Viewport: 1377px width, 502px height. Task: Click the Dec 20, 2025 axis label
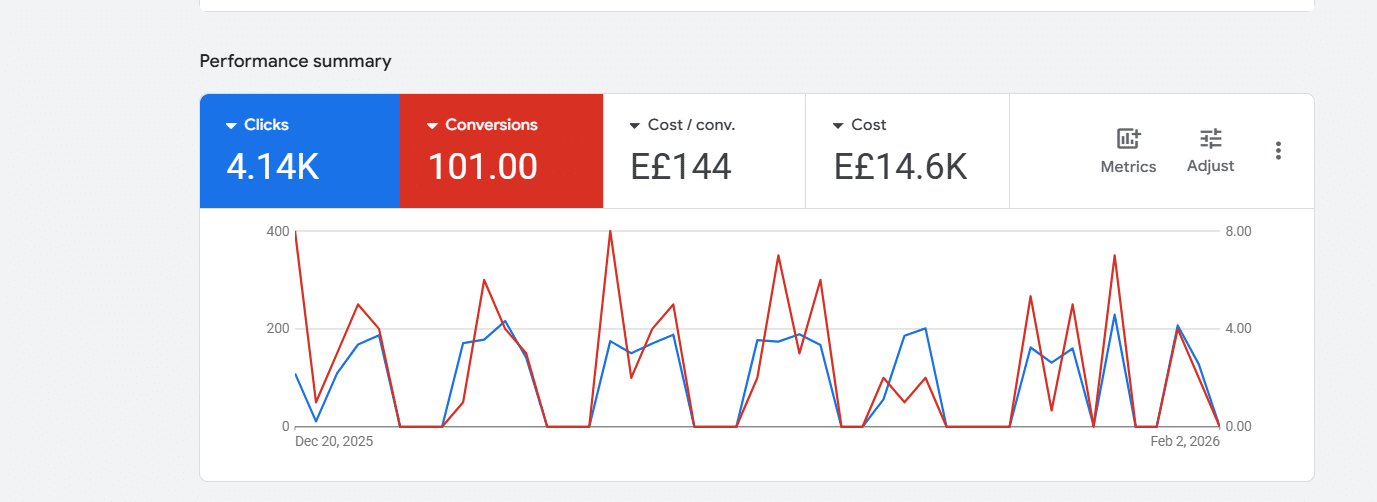coord(334,441)
